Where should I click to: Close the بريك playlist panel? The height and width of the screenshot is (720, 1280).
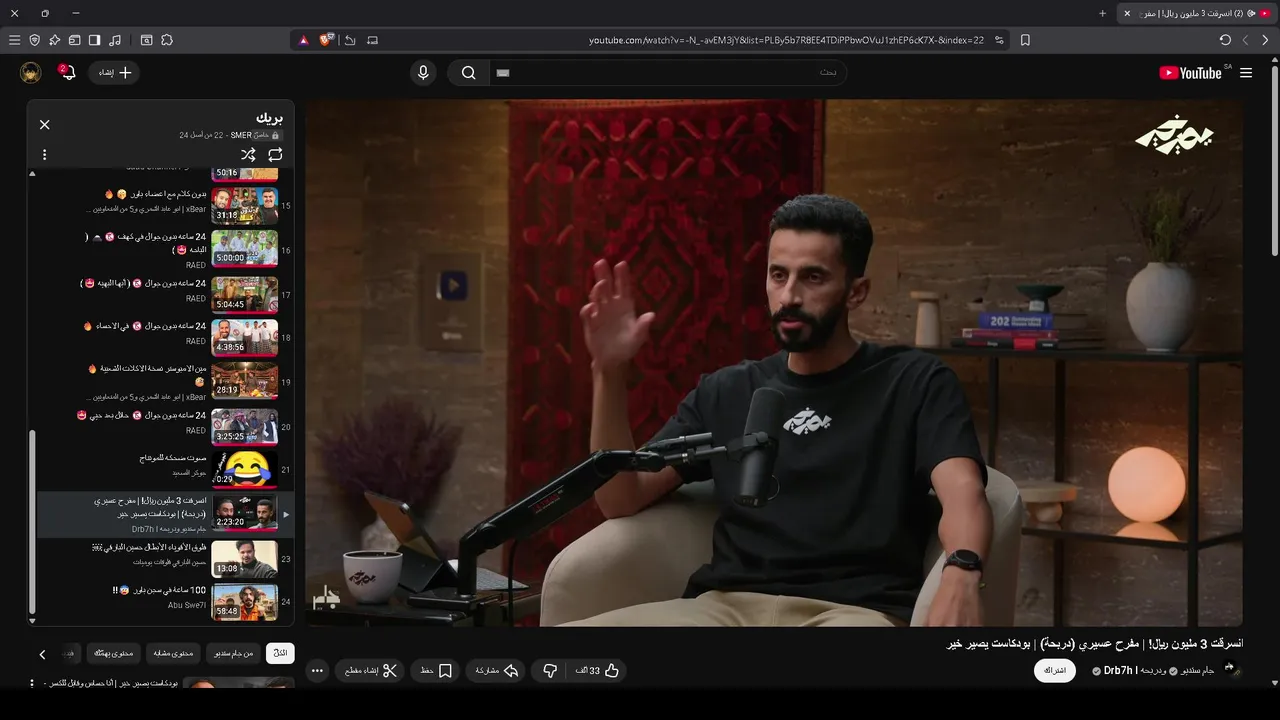(x=44, y=125)
